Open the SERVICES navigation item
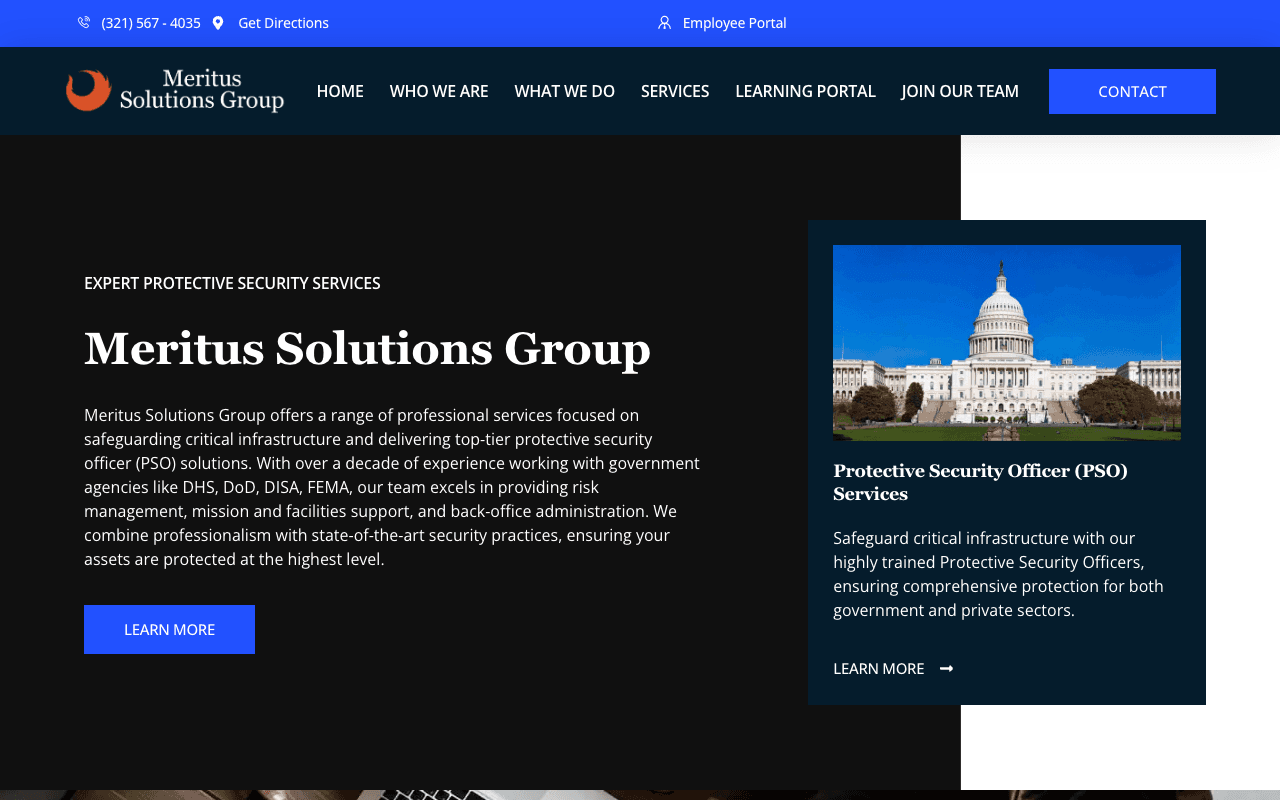This screenshot has width=1280, height=800. click(675, 91)
